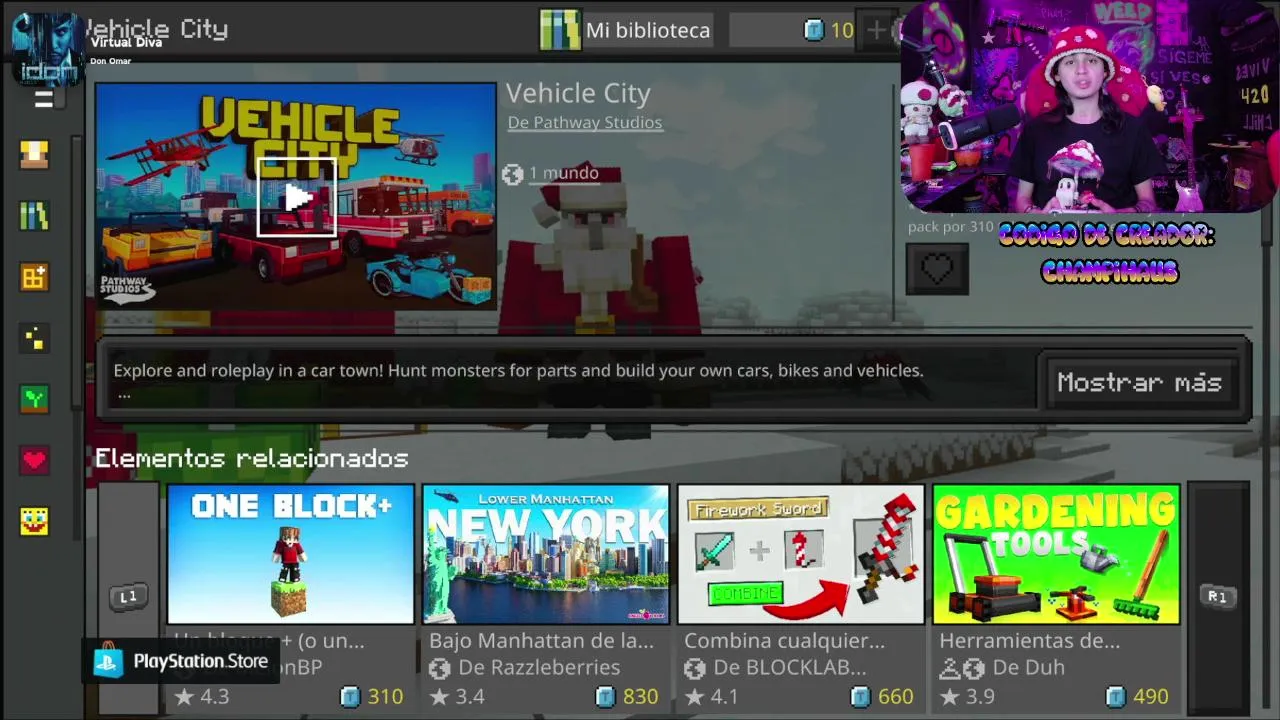Open the sidebar bookshelf library icon
Screen dimensions: 1280x720
click(34, 216)
